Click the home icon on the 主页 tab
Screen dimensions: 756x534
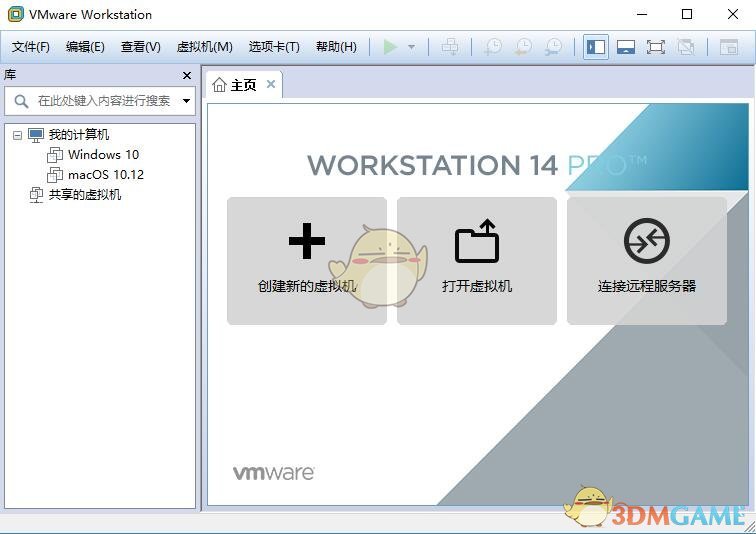pos(219,85)
